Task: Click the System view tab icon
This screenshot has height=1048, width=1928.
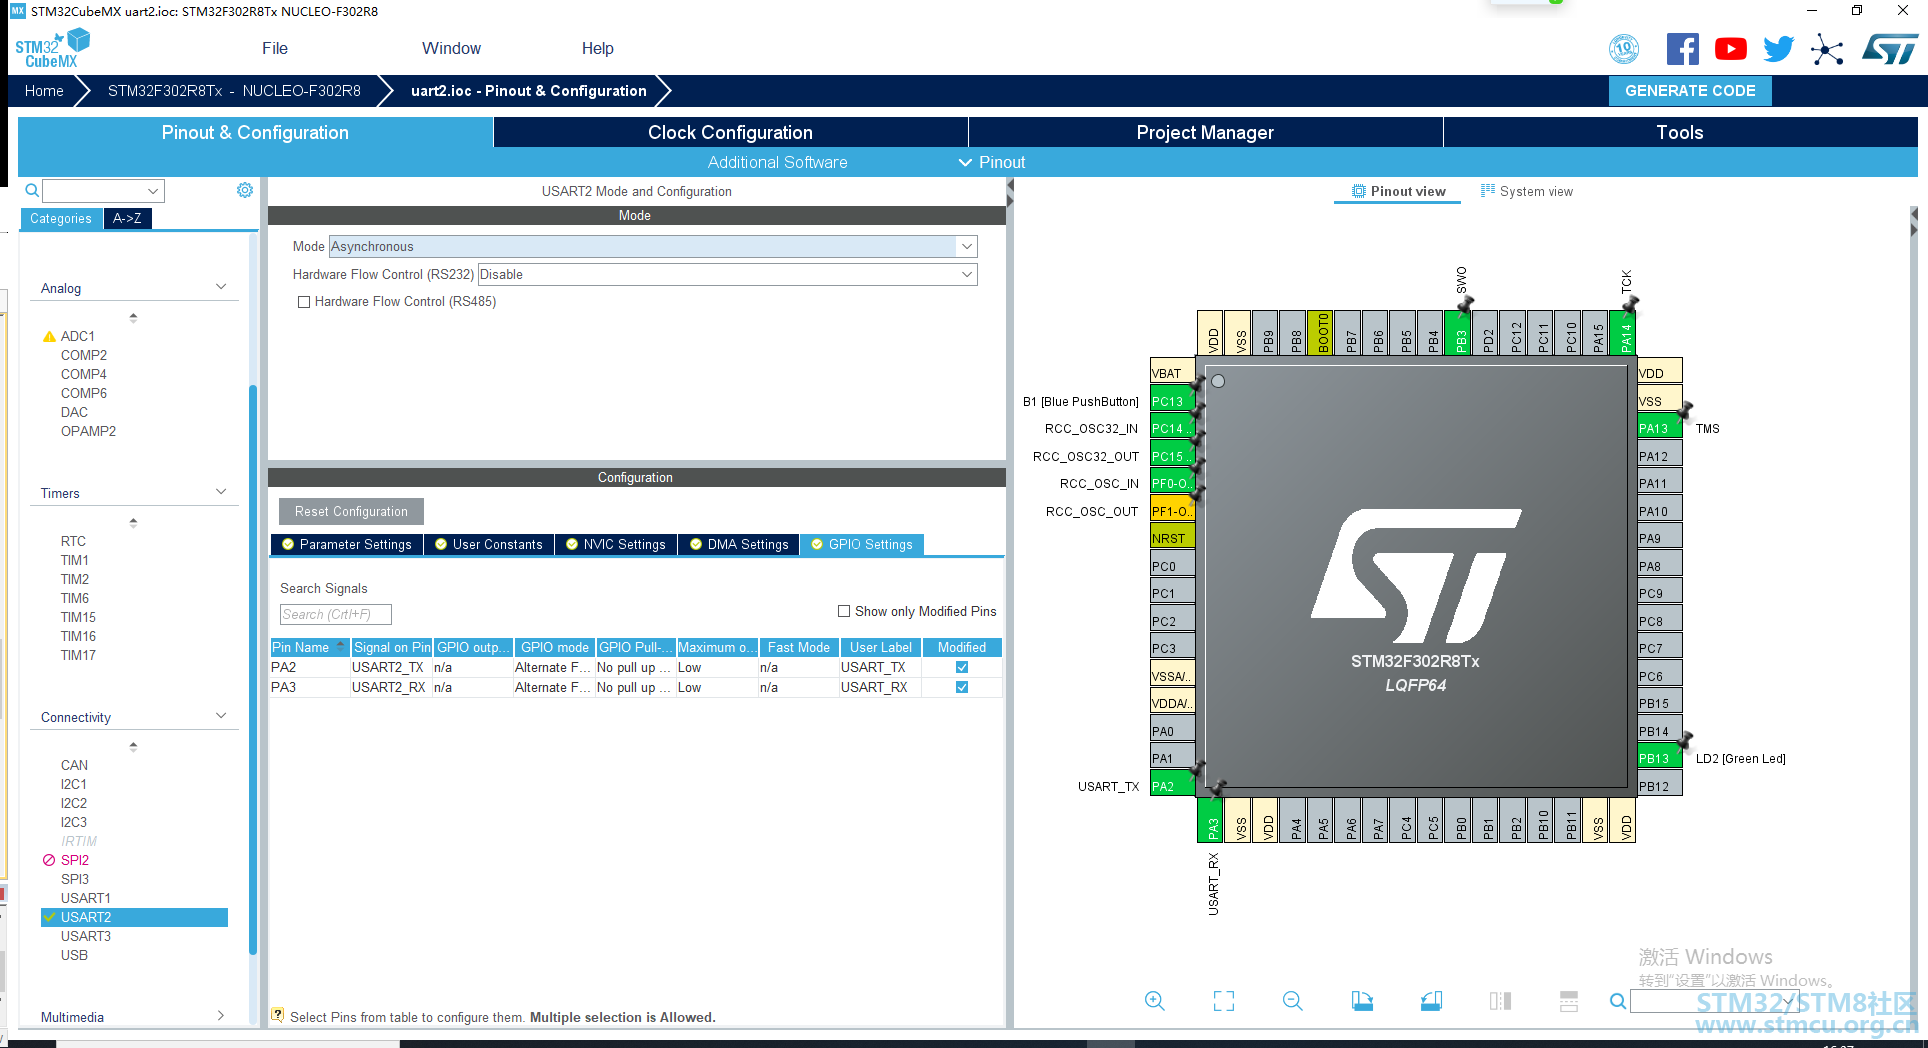Action: (1488, 191)
